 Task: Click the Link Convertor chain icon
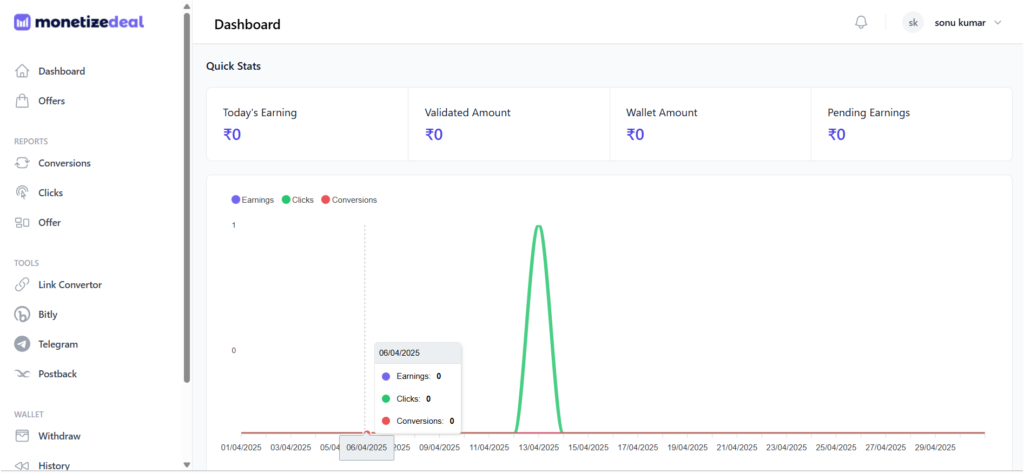pos(22,285)
